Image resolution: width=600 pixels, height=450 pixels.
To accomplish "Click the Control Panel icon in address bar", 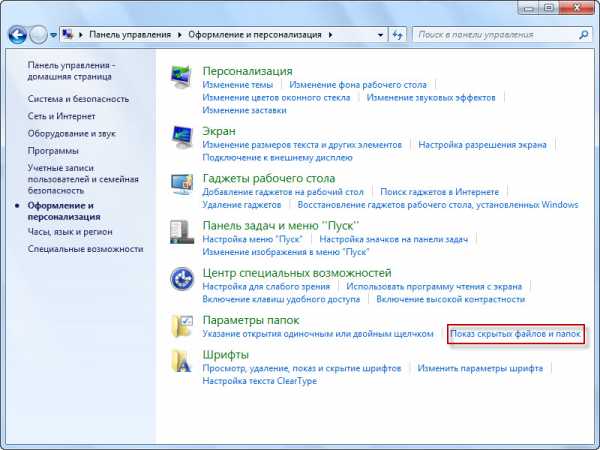I will pyautogui.click(x=68, y=34).
